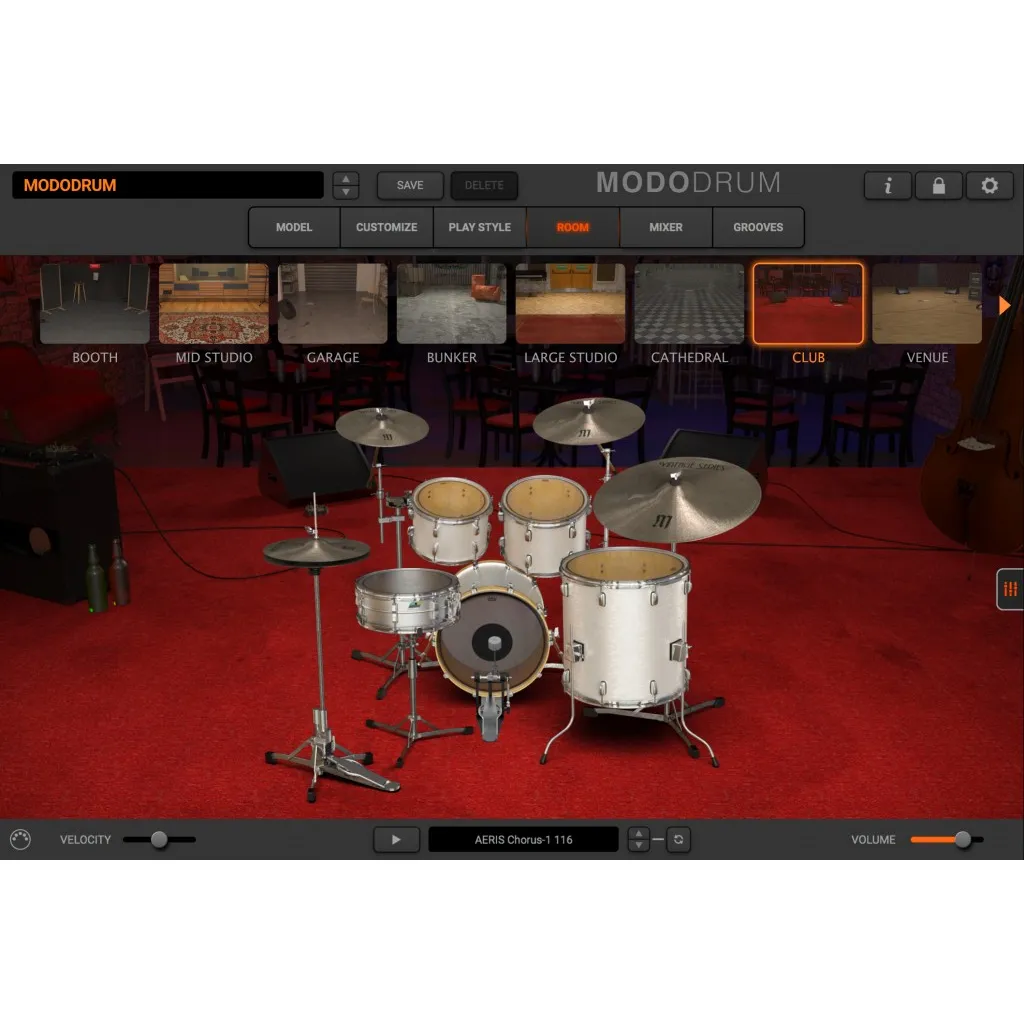
Task: Click the round icon left of Velocity
Action: (x=20, y=839)
